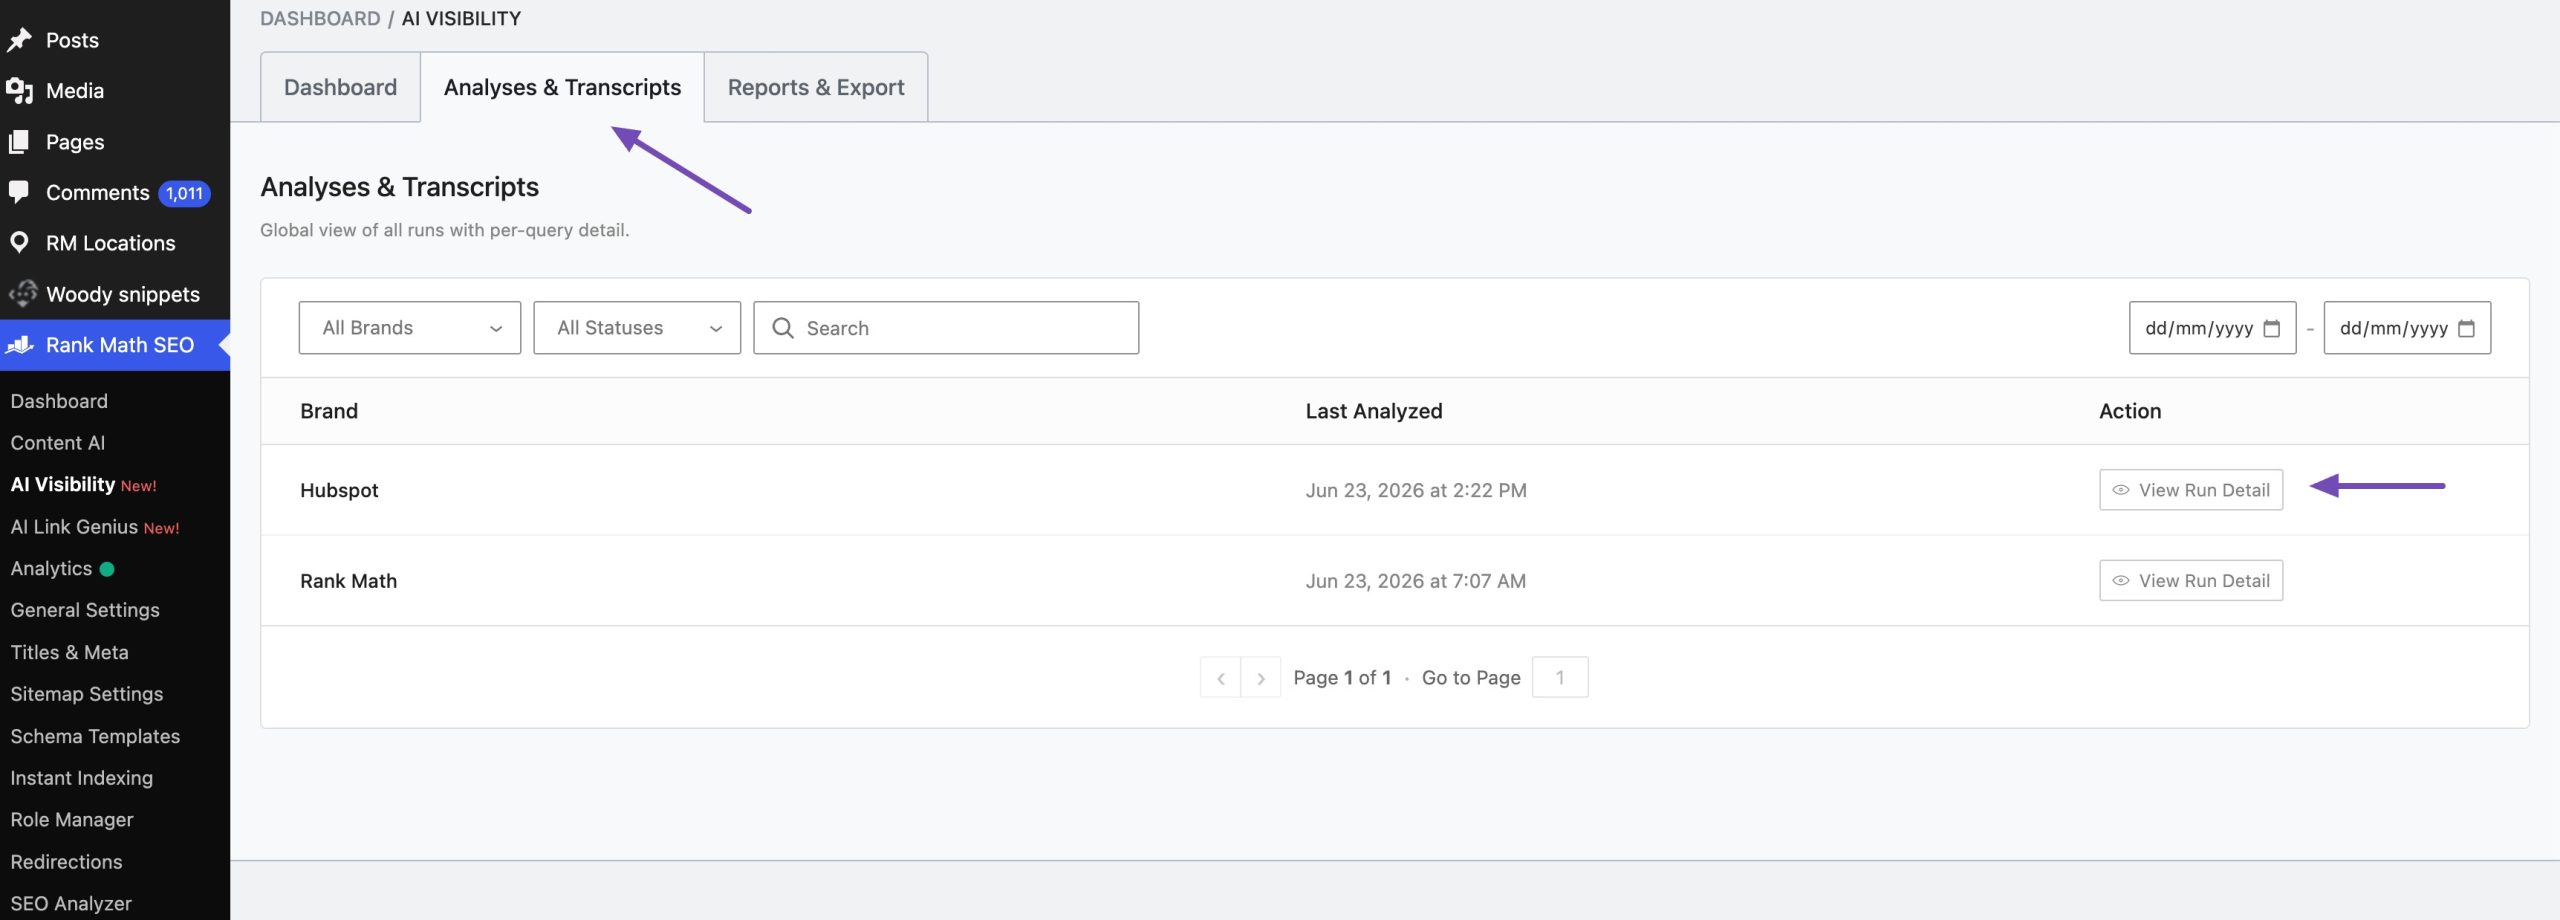Click the Media icon in sidebar
This screenshot has width=2560, height=920.
19,91
